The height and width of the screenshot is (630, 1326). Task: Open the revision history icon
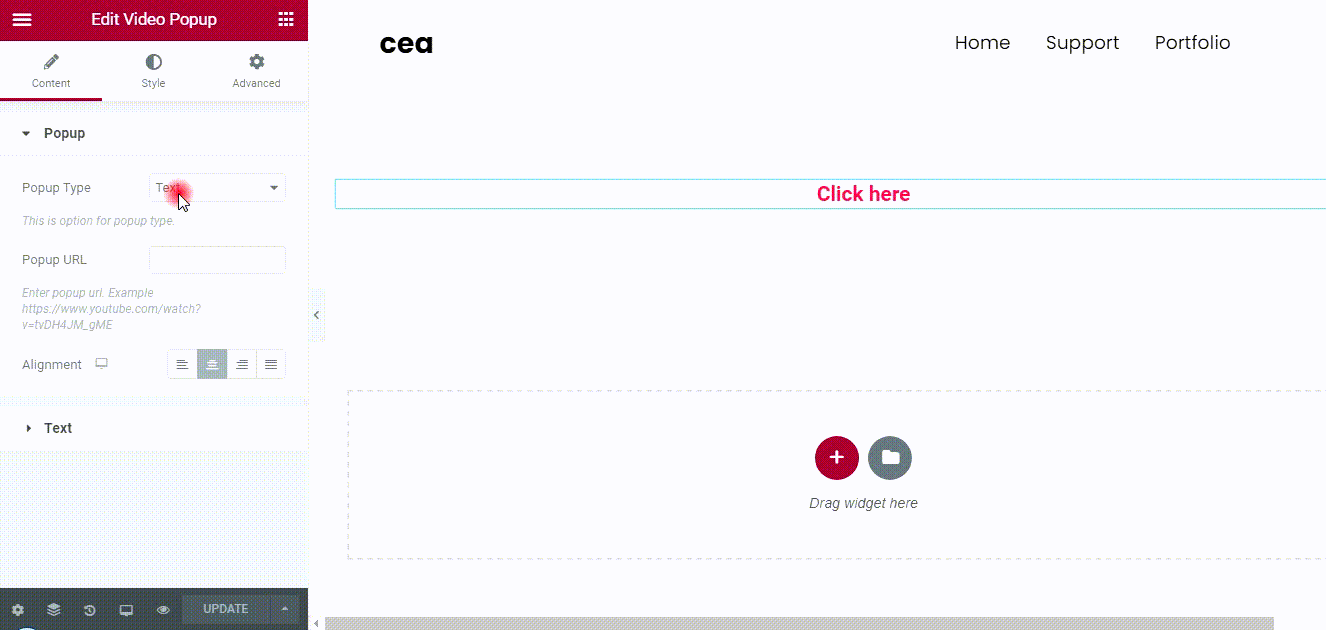coord(90,609)
